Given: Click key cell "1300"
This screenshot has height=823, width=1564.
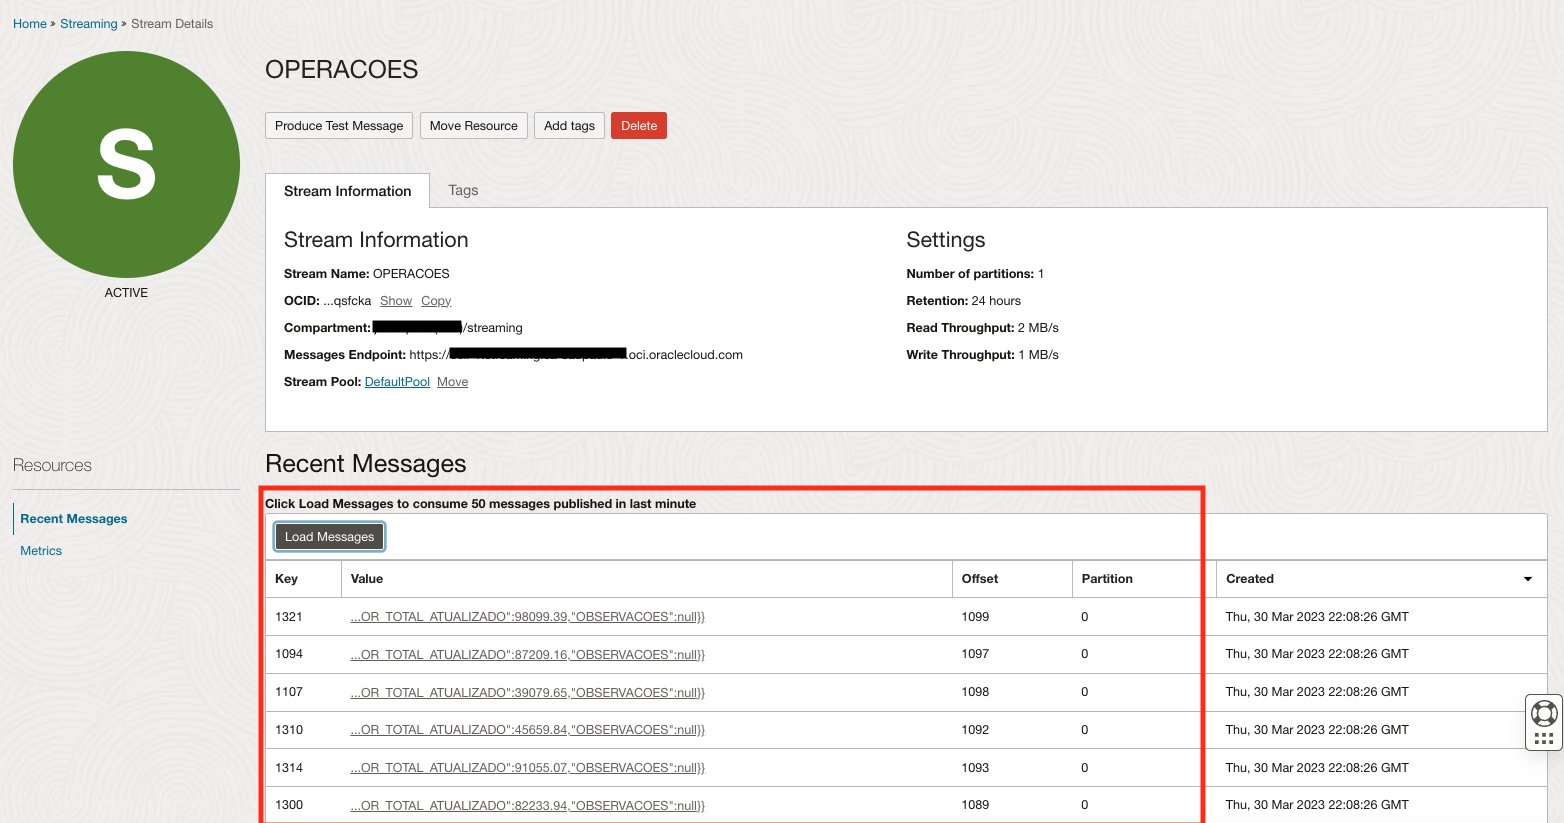Looking at the screenshot, I should point(289,805).
